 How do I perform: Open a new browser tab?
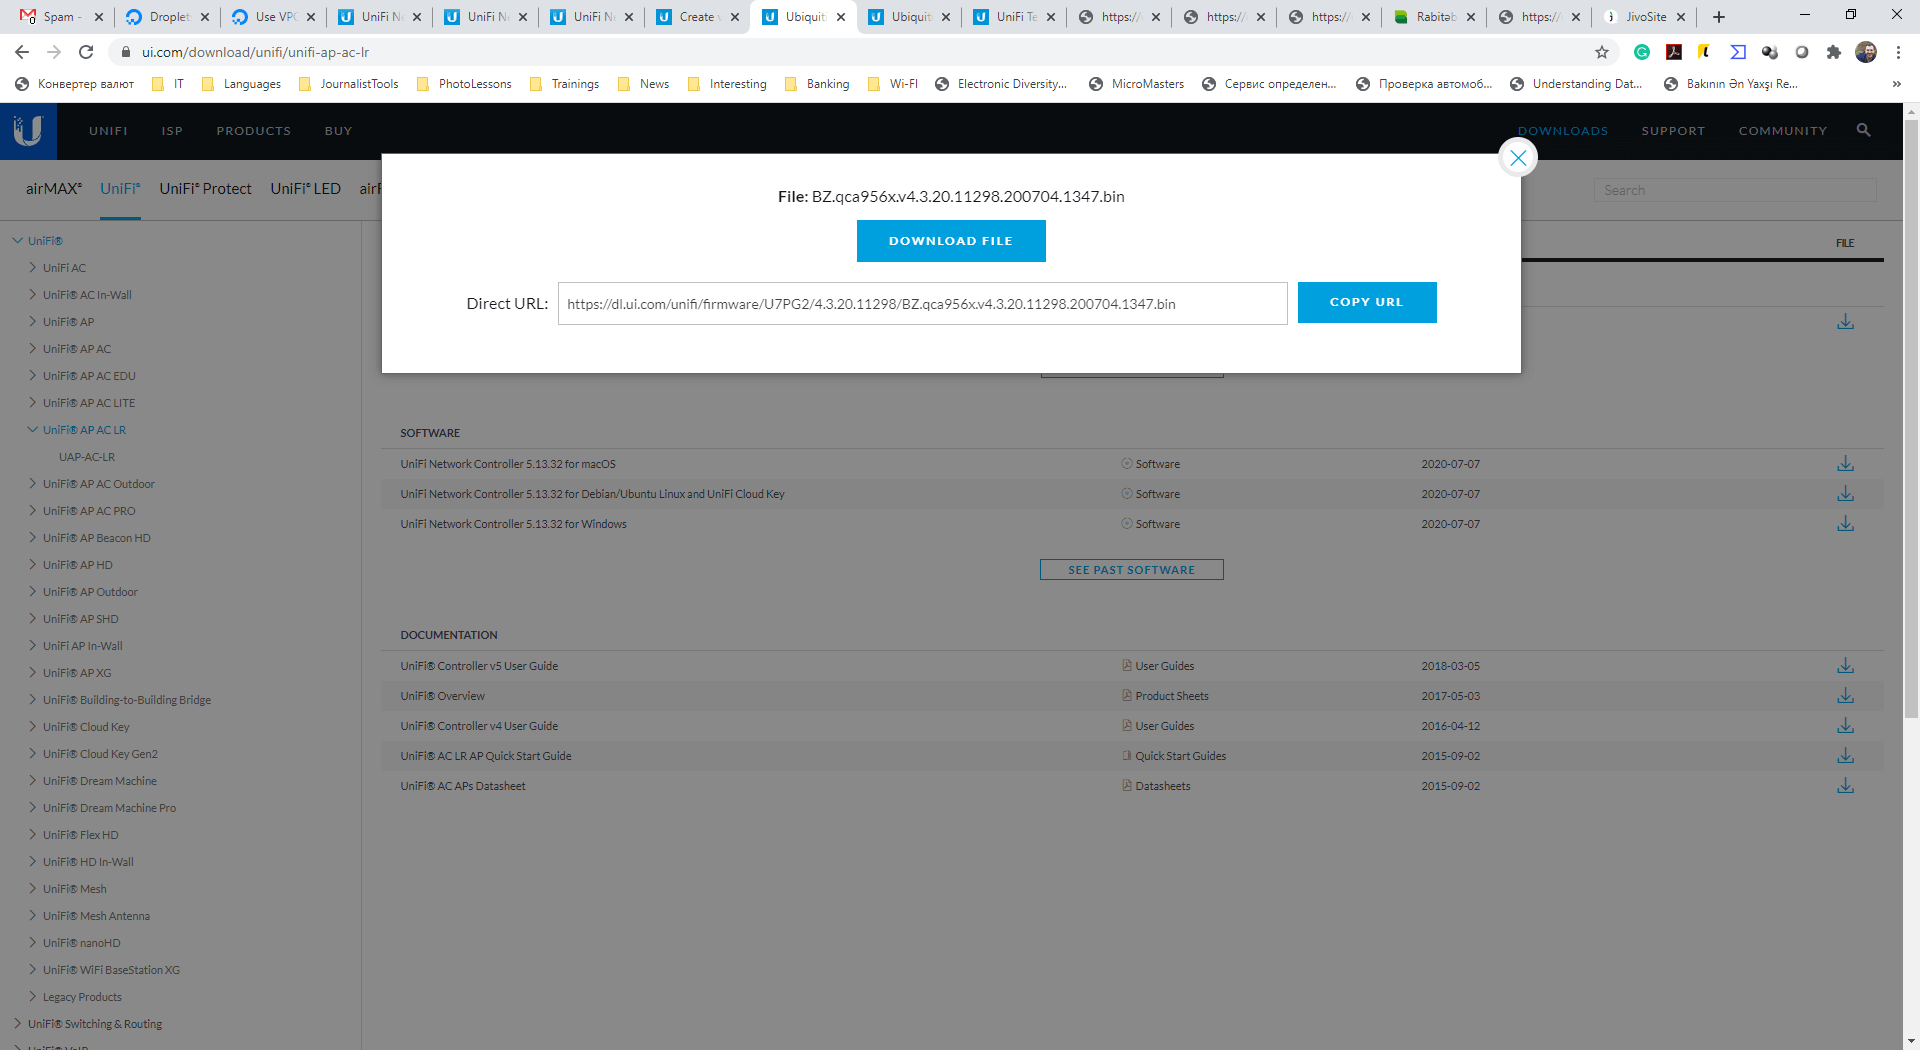click(x=1719, y=17)
